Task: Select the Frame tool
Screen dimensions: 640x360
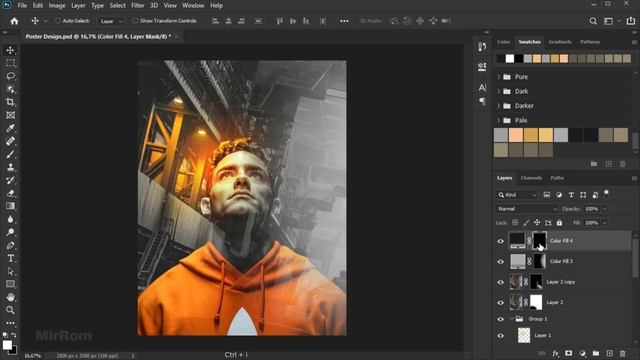Action: click(x=11, y=115)
